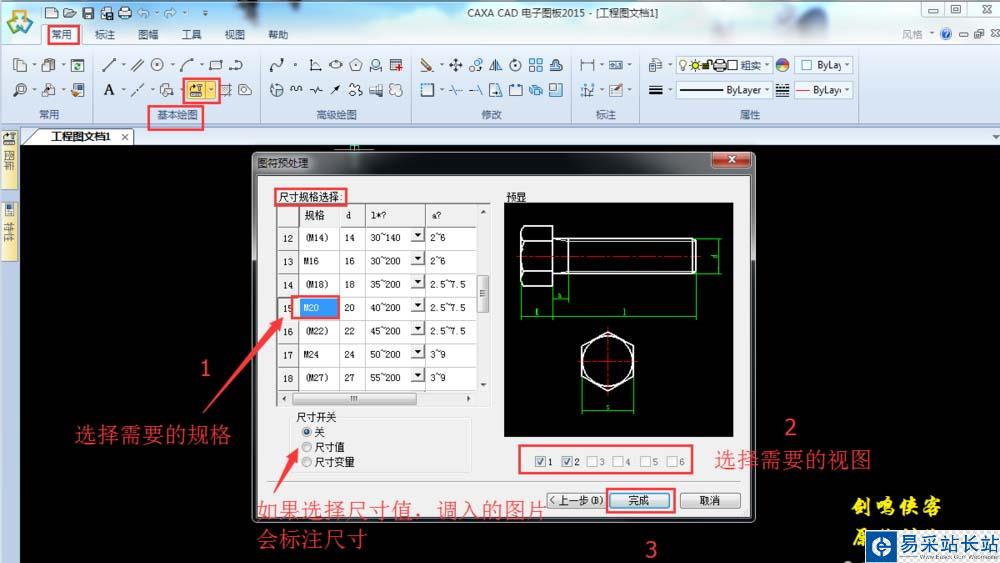1000x563 pixels.
Task: Click the 上一步 back button
Action: tap(576, 501)
